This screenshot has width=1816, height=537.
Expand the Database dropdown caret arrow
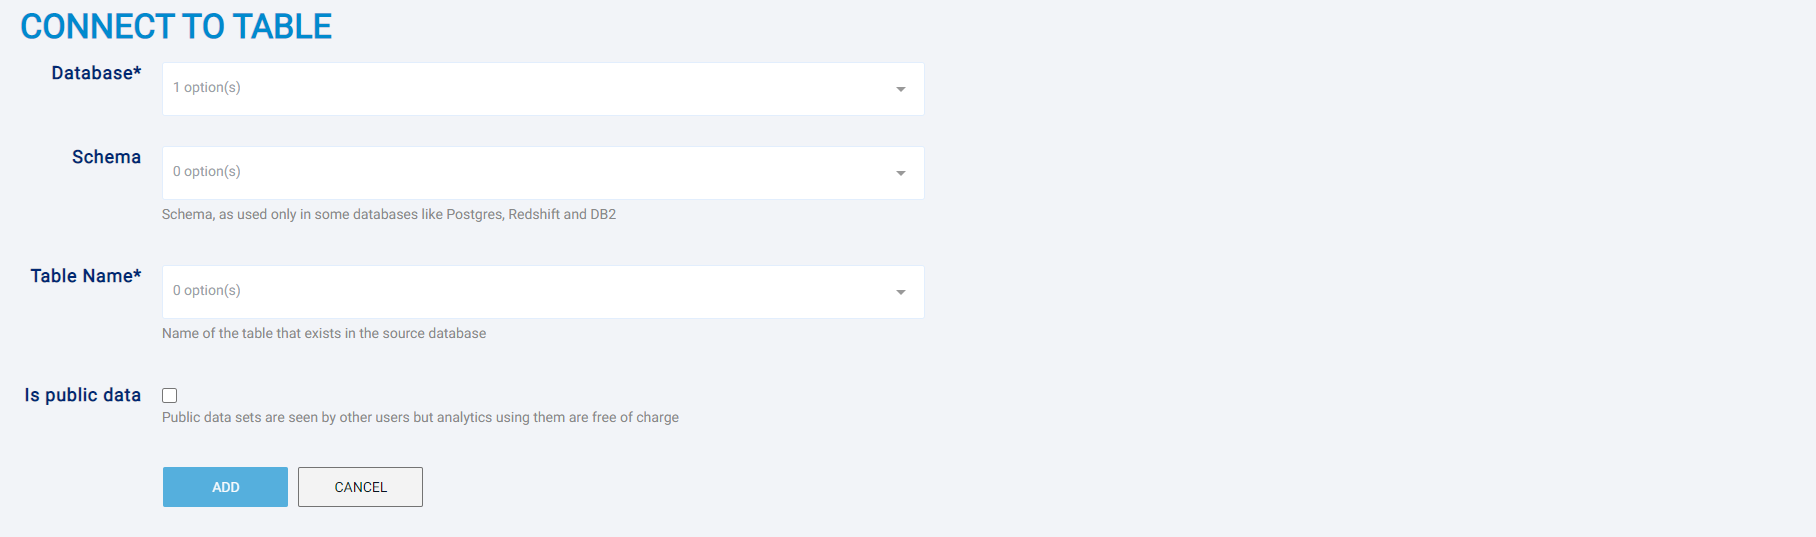click(901, 90)
